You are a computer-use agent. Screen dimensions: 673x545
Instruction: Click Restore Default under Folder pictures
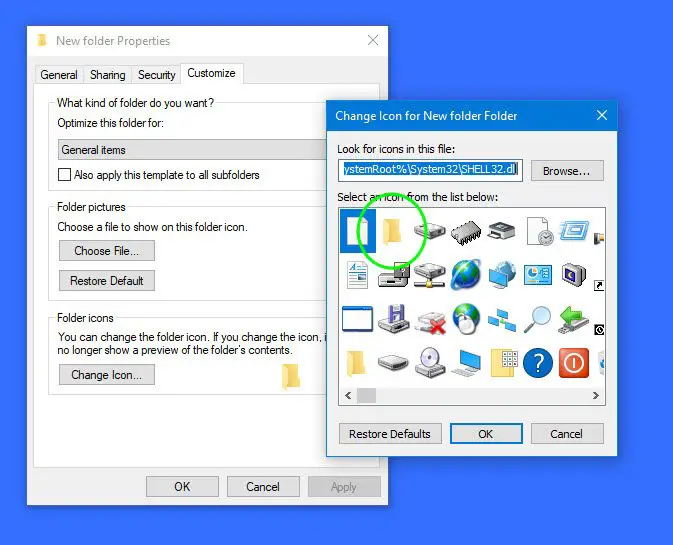click(x=106, y=281)
